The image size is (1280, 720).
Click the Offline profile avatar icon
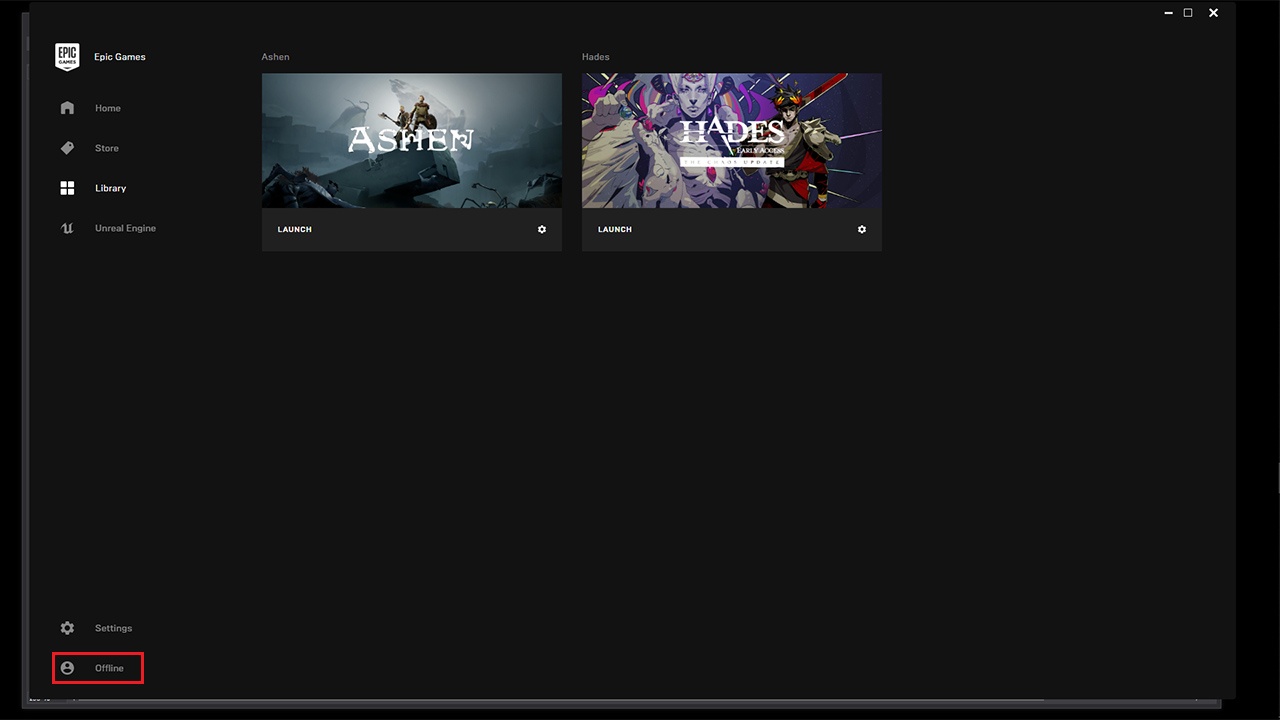point(67,668)
